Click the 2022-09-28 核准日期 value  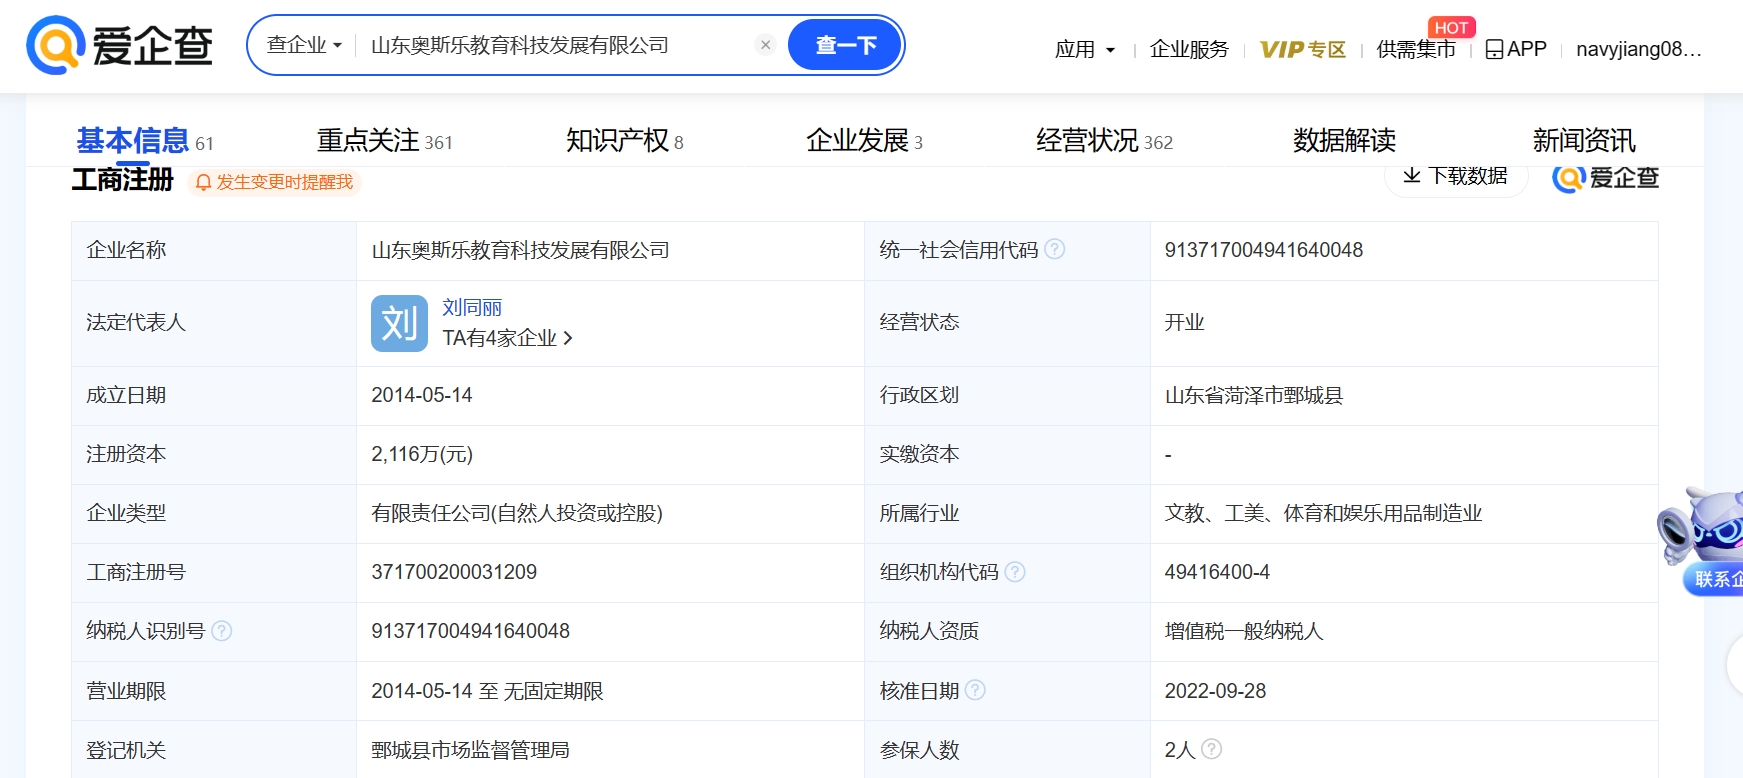1215,691
